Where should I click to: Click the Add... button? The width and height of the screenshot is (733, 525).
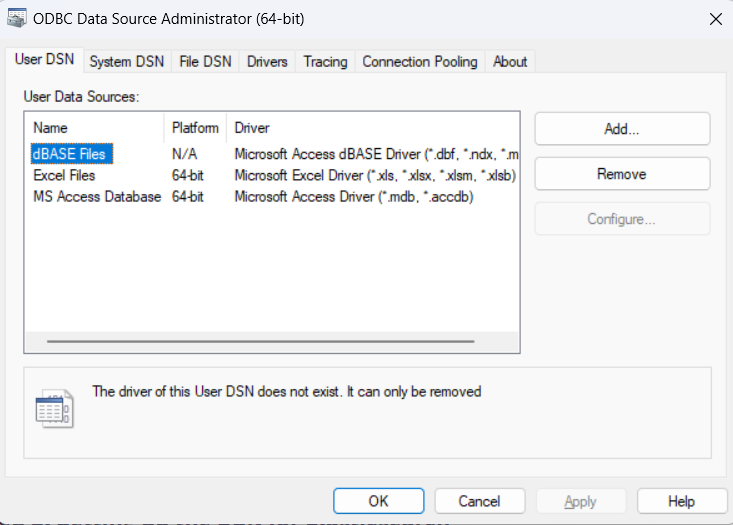point(622,129)
